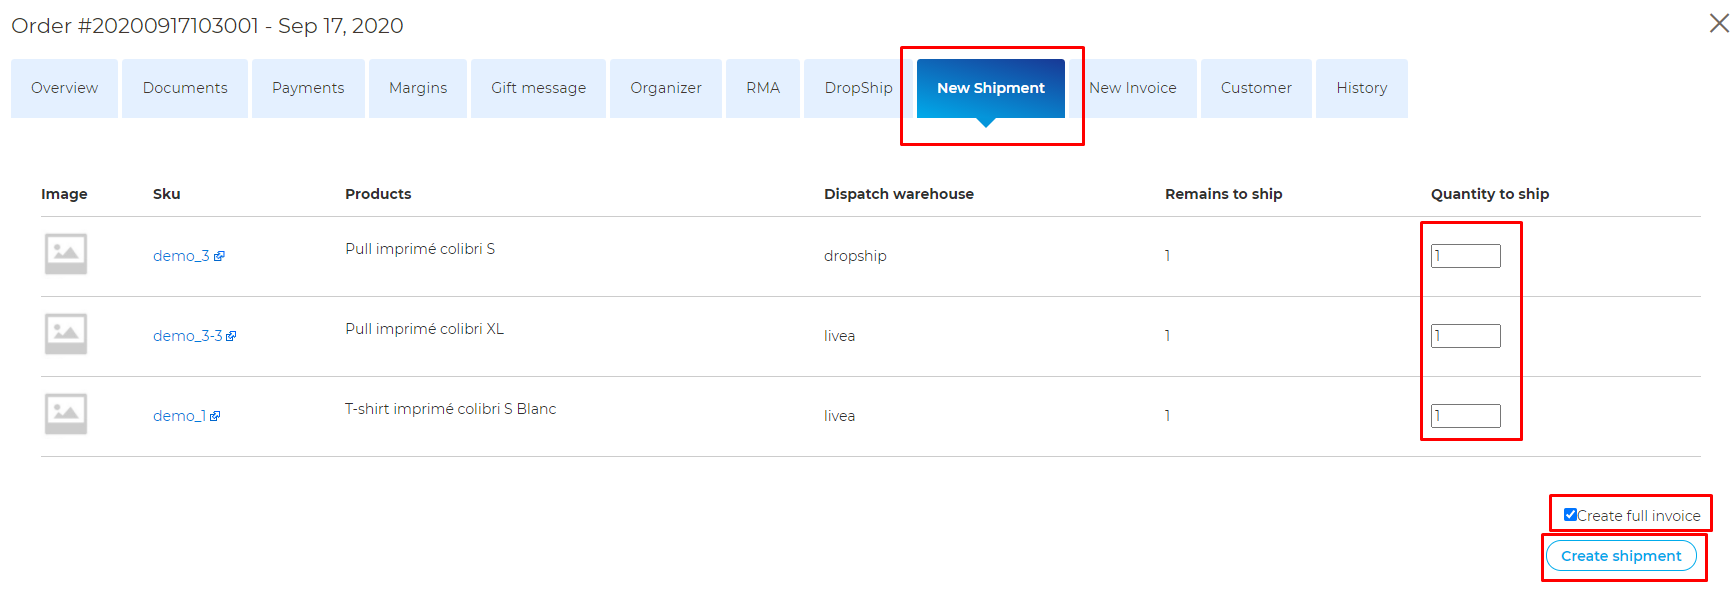This screenshot has width=1731, height=606.
Task: Click the Sku column header
Action: click(166, 194)
